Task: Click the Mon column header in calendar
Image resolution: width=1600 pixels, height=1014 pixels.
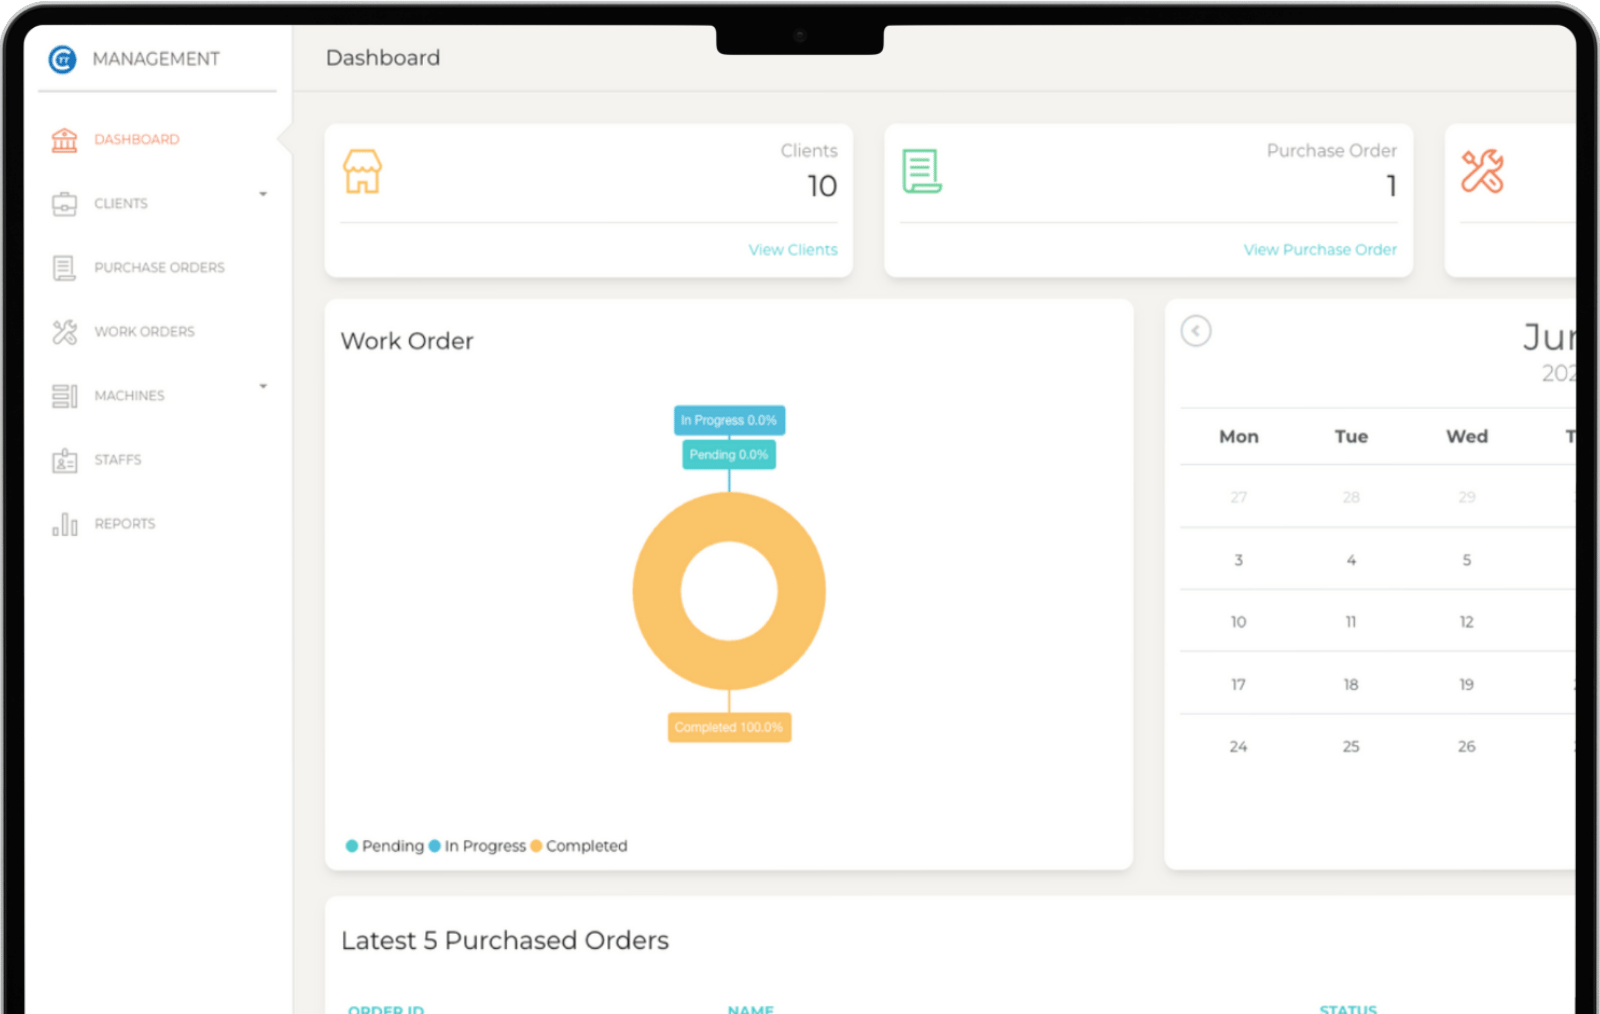Action: point(1238,437)
